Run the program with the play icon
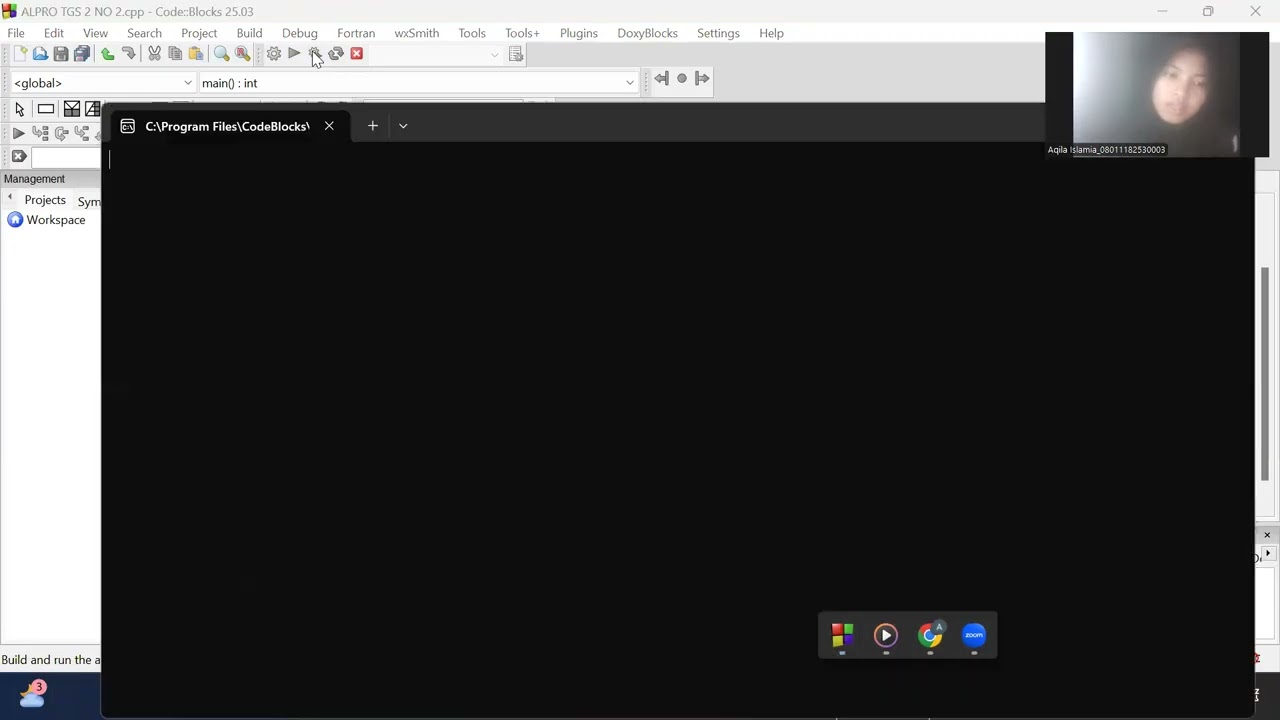The width and height of the screenshot is (1280, 720). pyautogui.click(x=294, y=54)
